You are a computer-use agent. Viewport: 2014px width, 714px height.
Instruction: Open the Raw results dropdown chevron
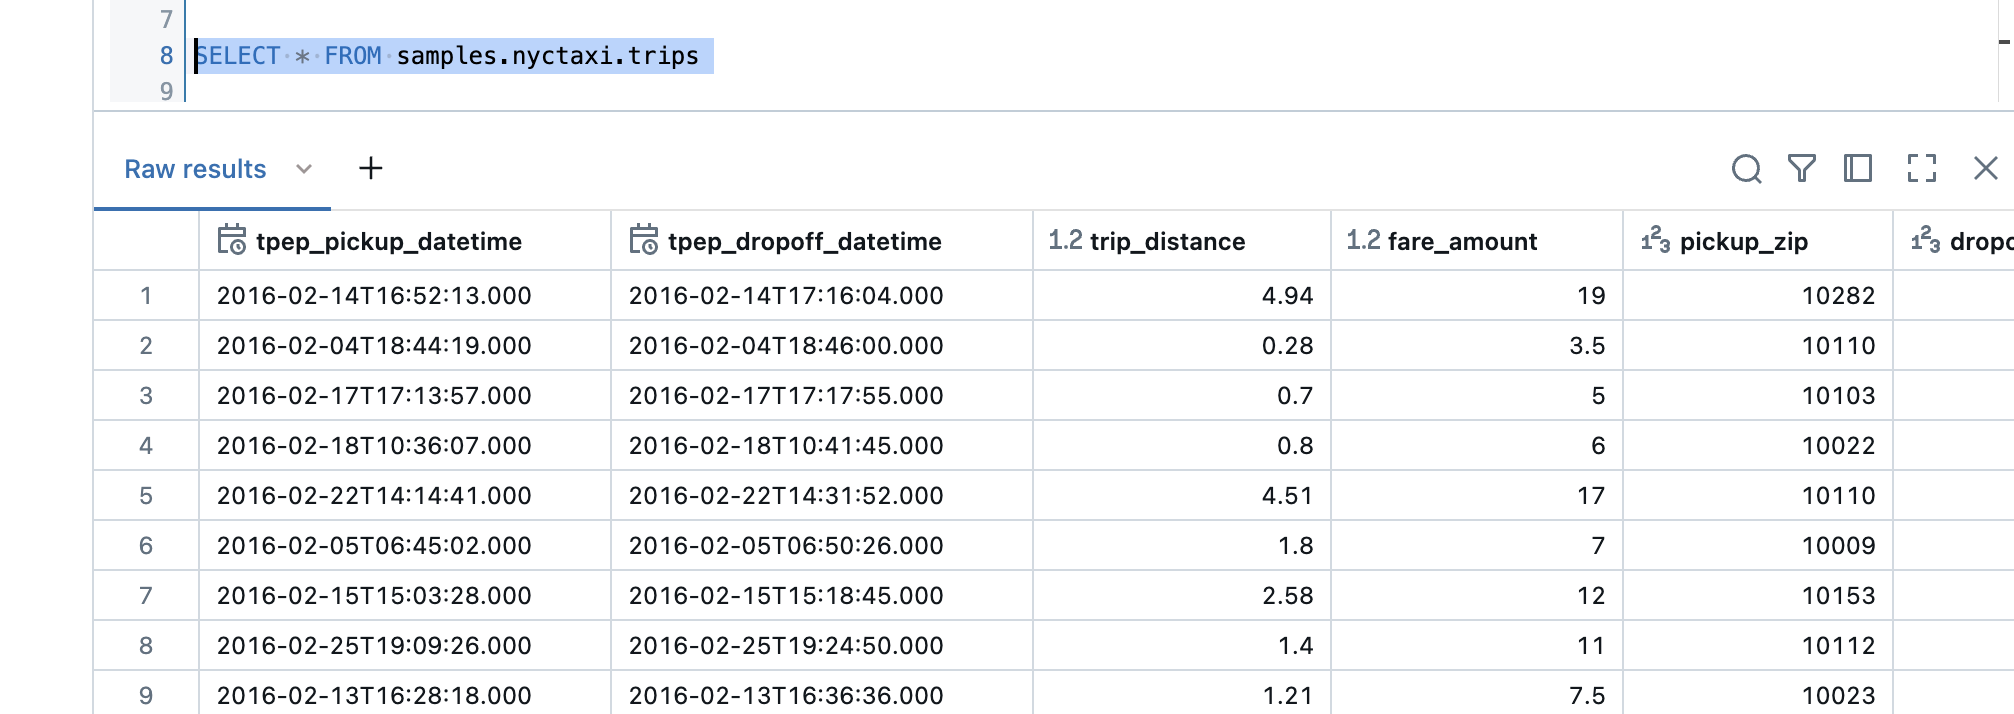304,169
